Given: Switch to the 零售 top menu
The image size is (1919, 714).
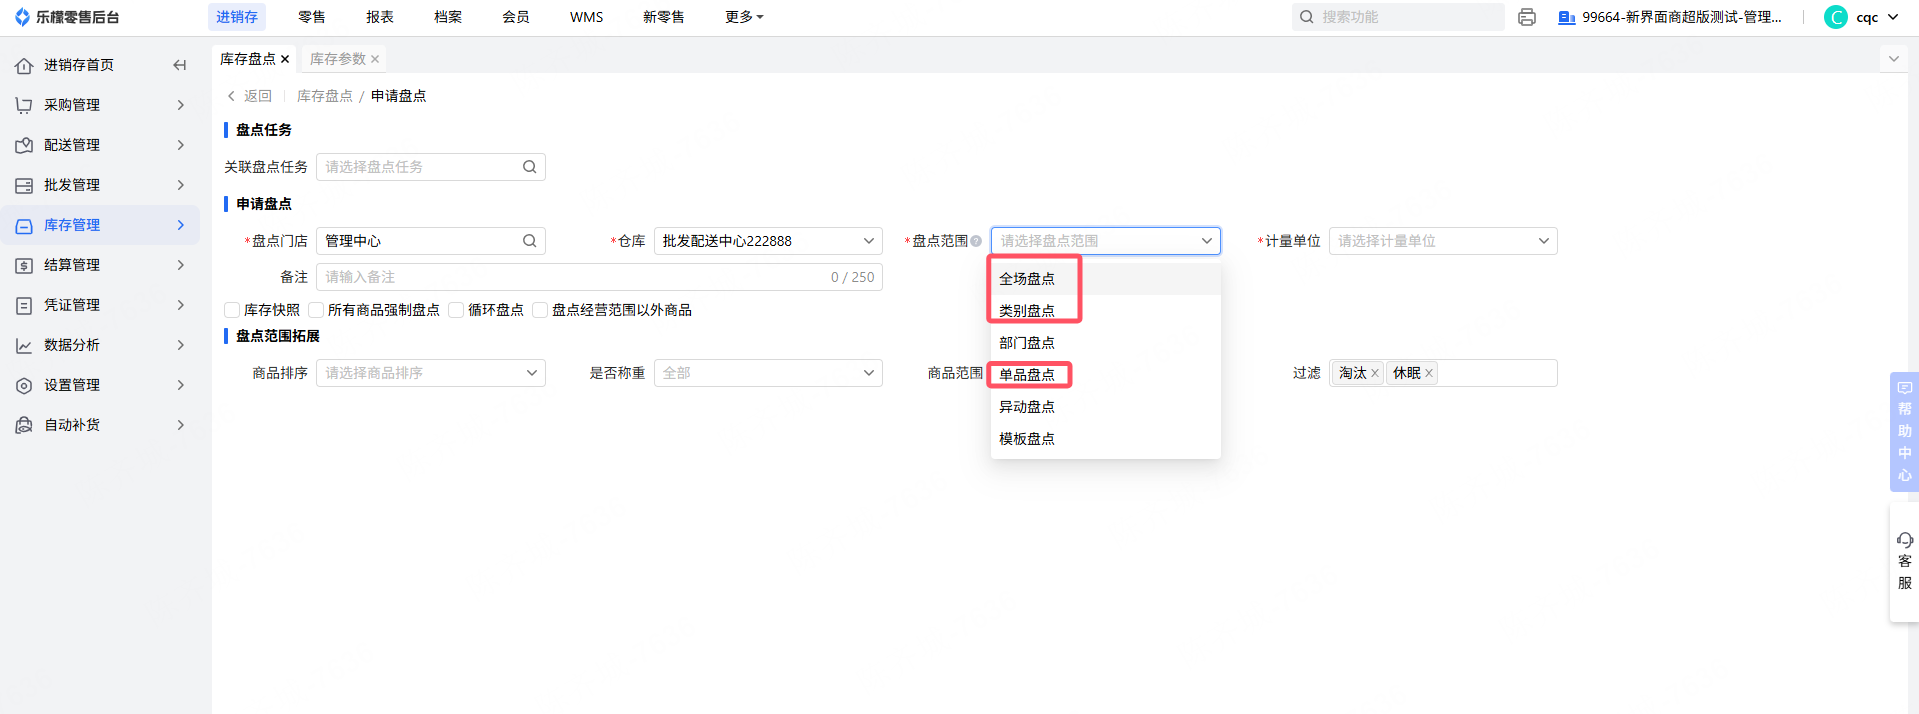Looking at the screenshot, I should click(312, 17).
